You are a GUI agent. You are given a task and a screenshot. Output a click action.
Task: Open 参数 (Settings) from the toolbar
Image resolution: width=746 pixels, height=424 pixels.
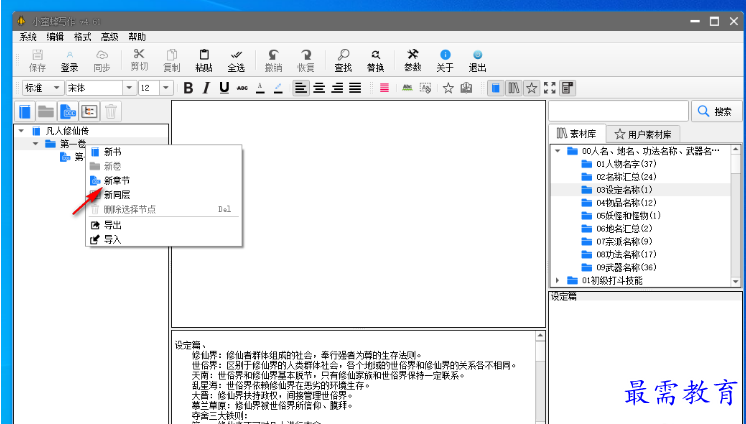point(413,60)
